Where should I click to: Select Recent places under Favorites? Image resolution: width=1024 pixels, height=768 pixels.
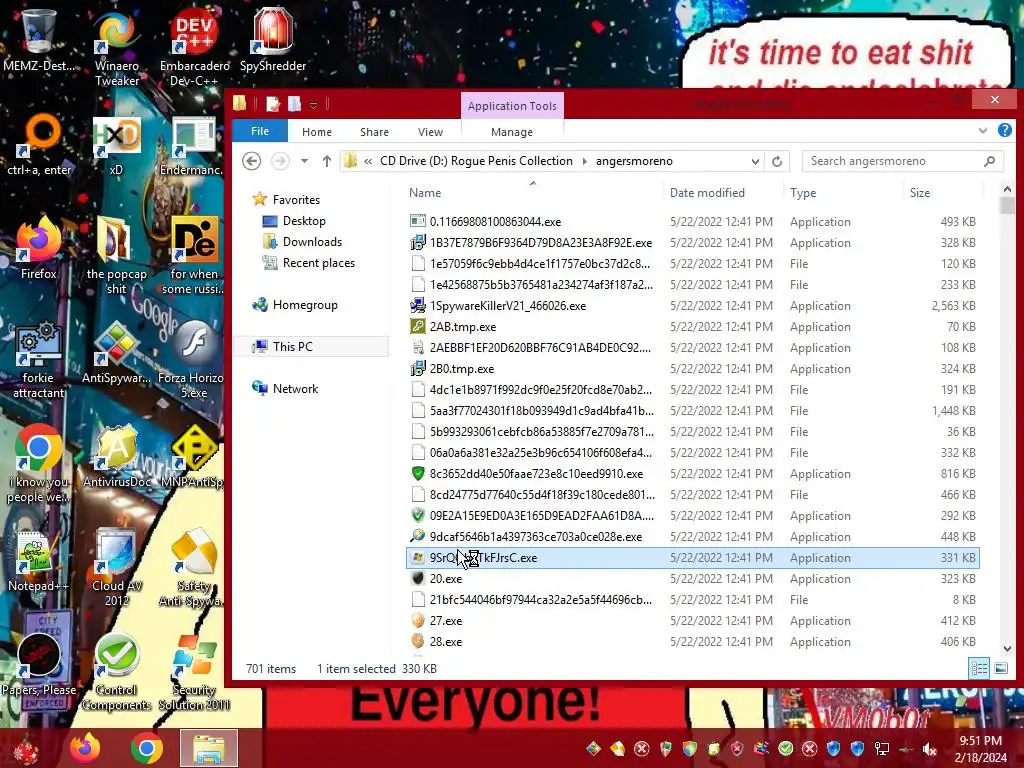318,263
